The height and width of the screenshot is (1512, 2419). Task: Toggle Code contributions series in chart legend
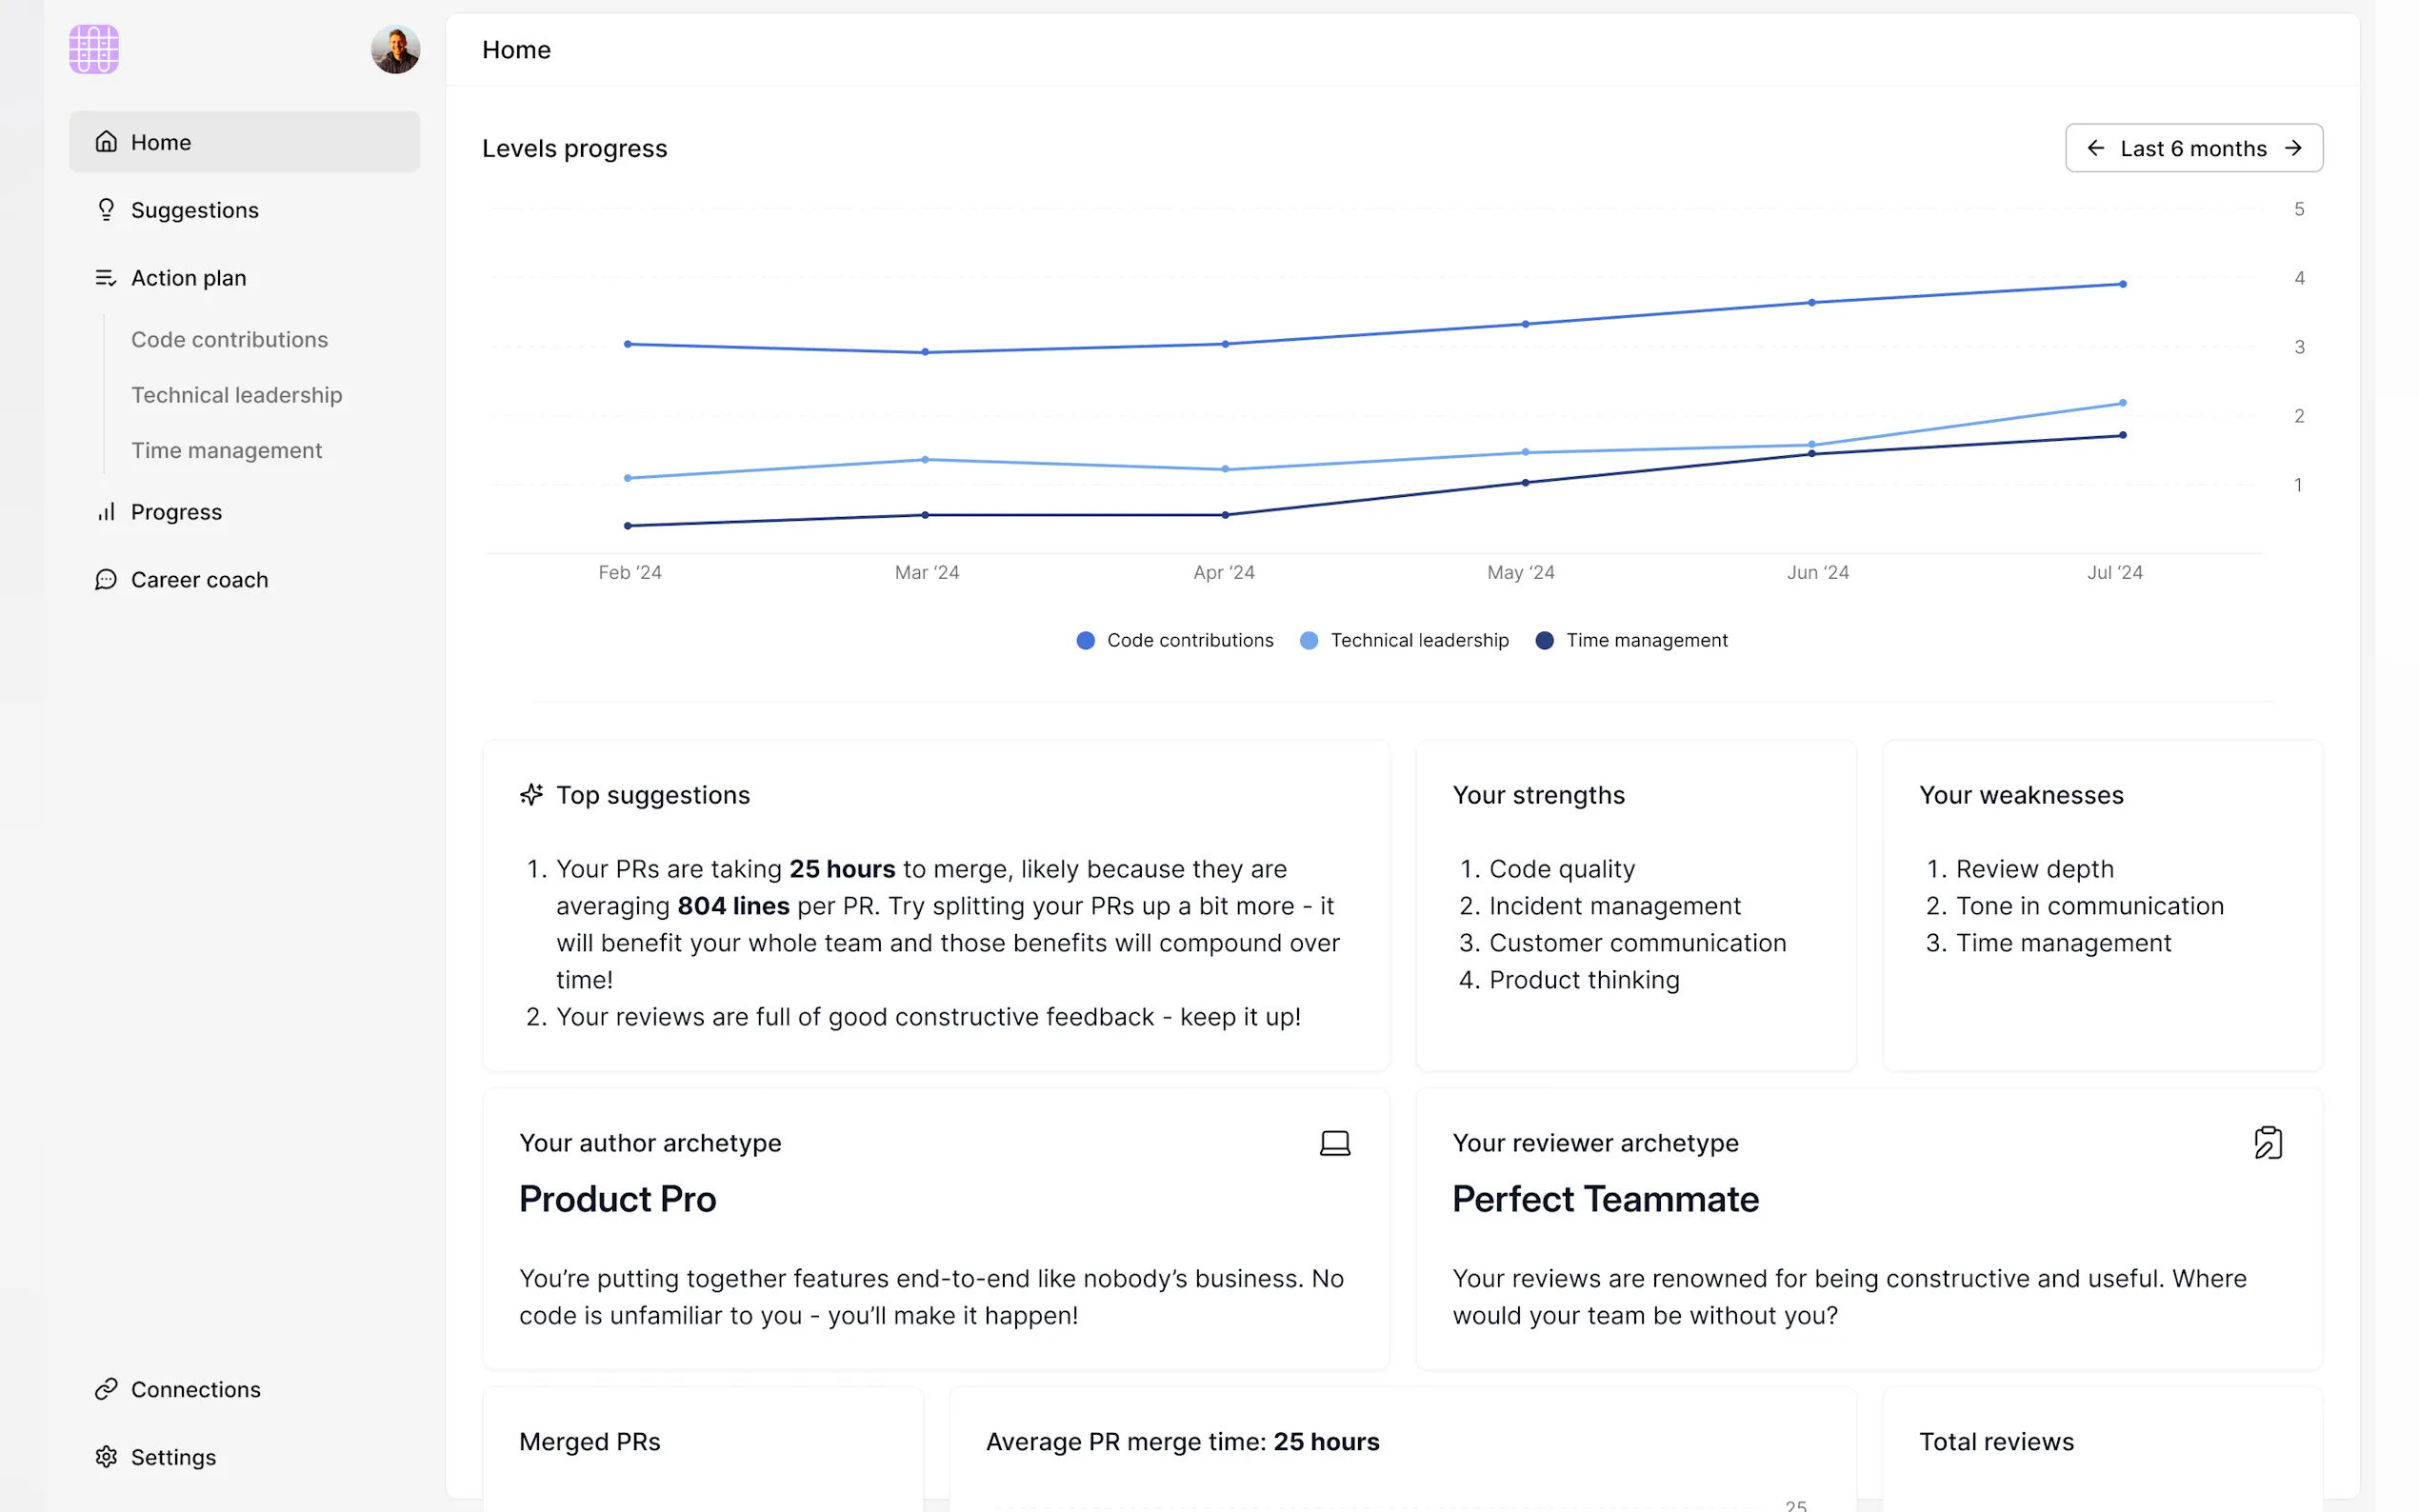pos(1175,640)
